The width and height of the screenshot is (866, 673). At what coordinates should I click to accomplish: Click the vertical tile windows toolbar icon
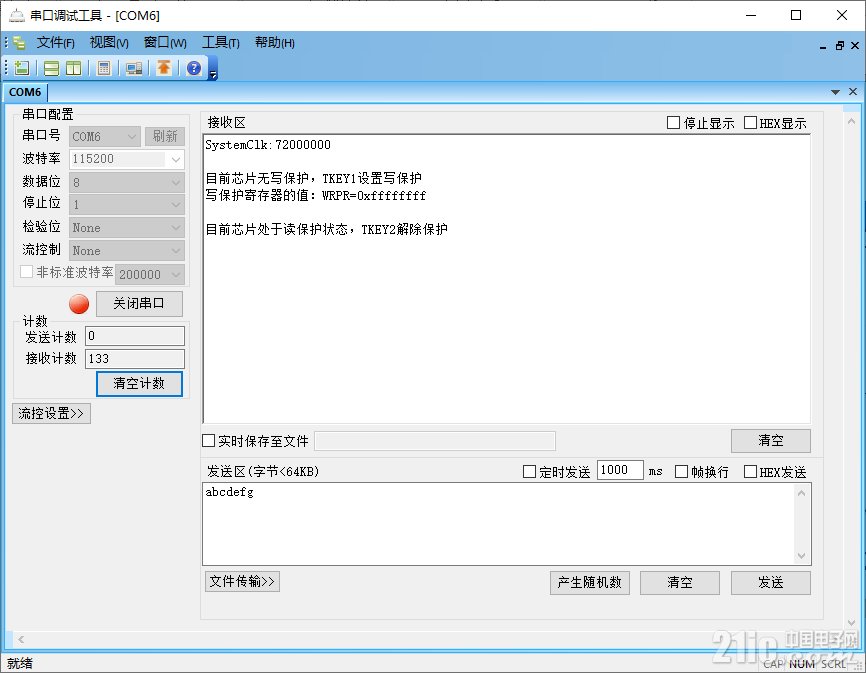[x=73, y=68]
